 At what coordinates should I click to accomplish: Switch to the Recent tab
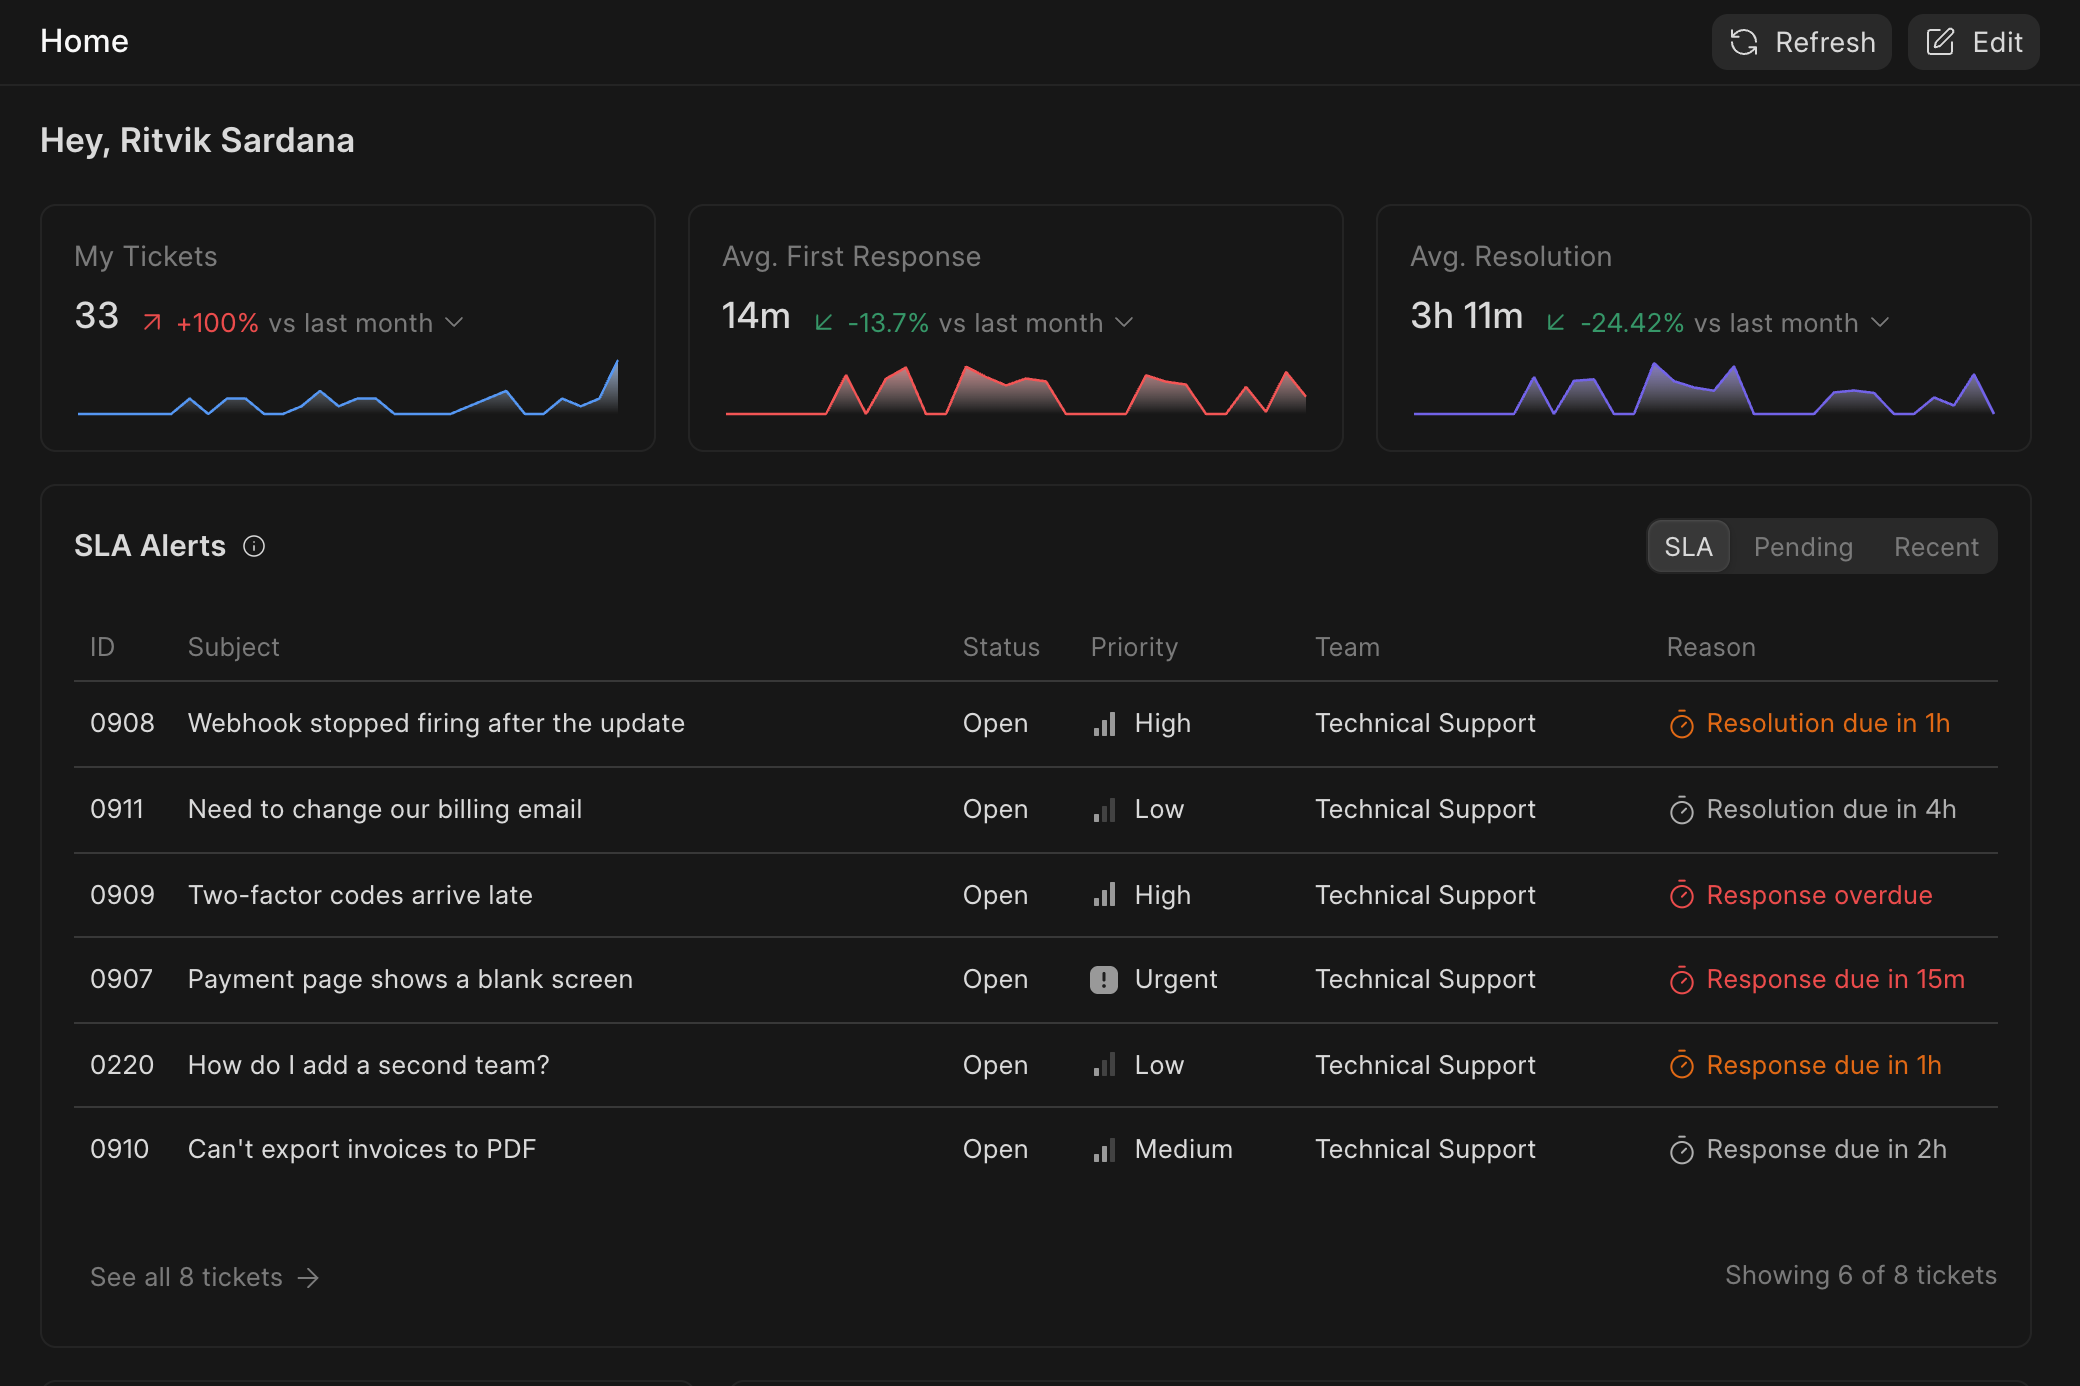tap(1936, 546)
